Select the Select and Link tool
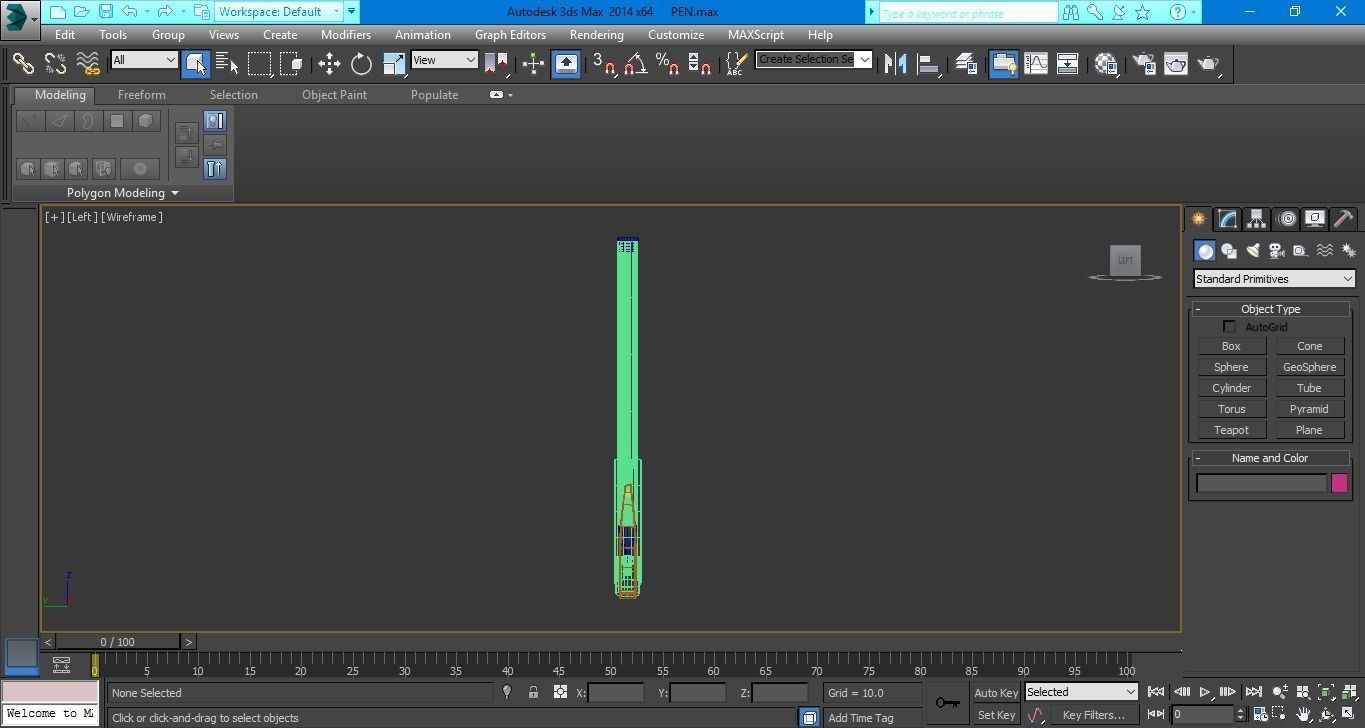 [x=23, y=63]
